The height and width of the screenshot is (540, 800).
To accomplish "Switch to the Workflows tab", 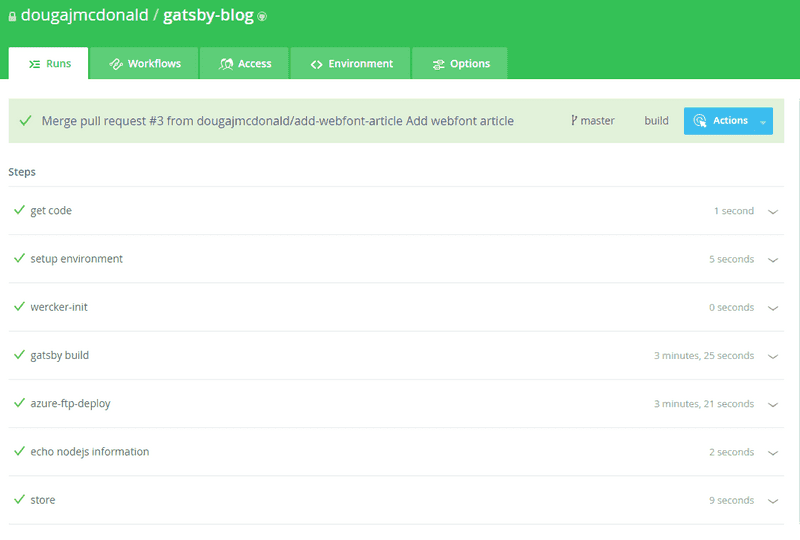I will click(144, 63).
